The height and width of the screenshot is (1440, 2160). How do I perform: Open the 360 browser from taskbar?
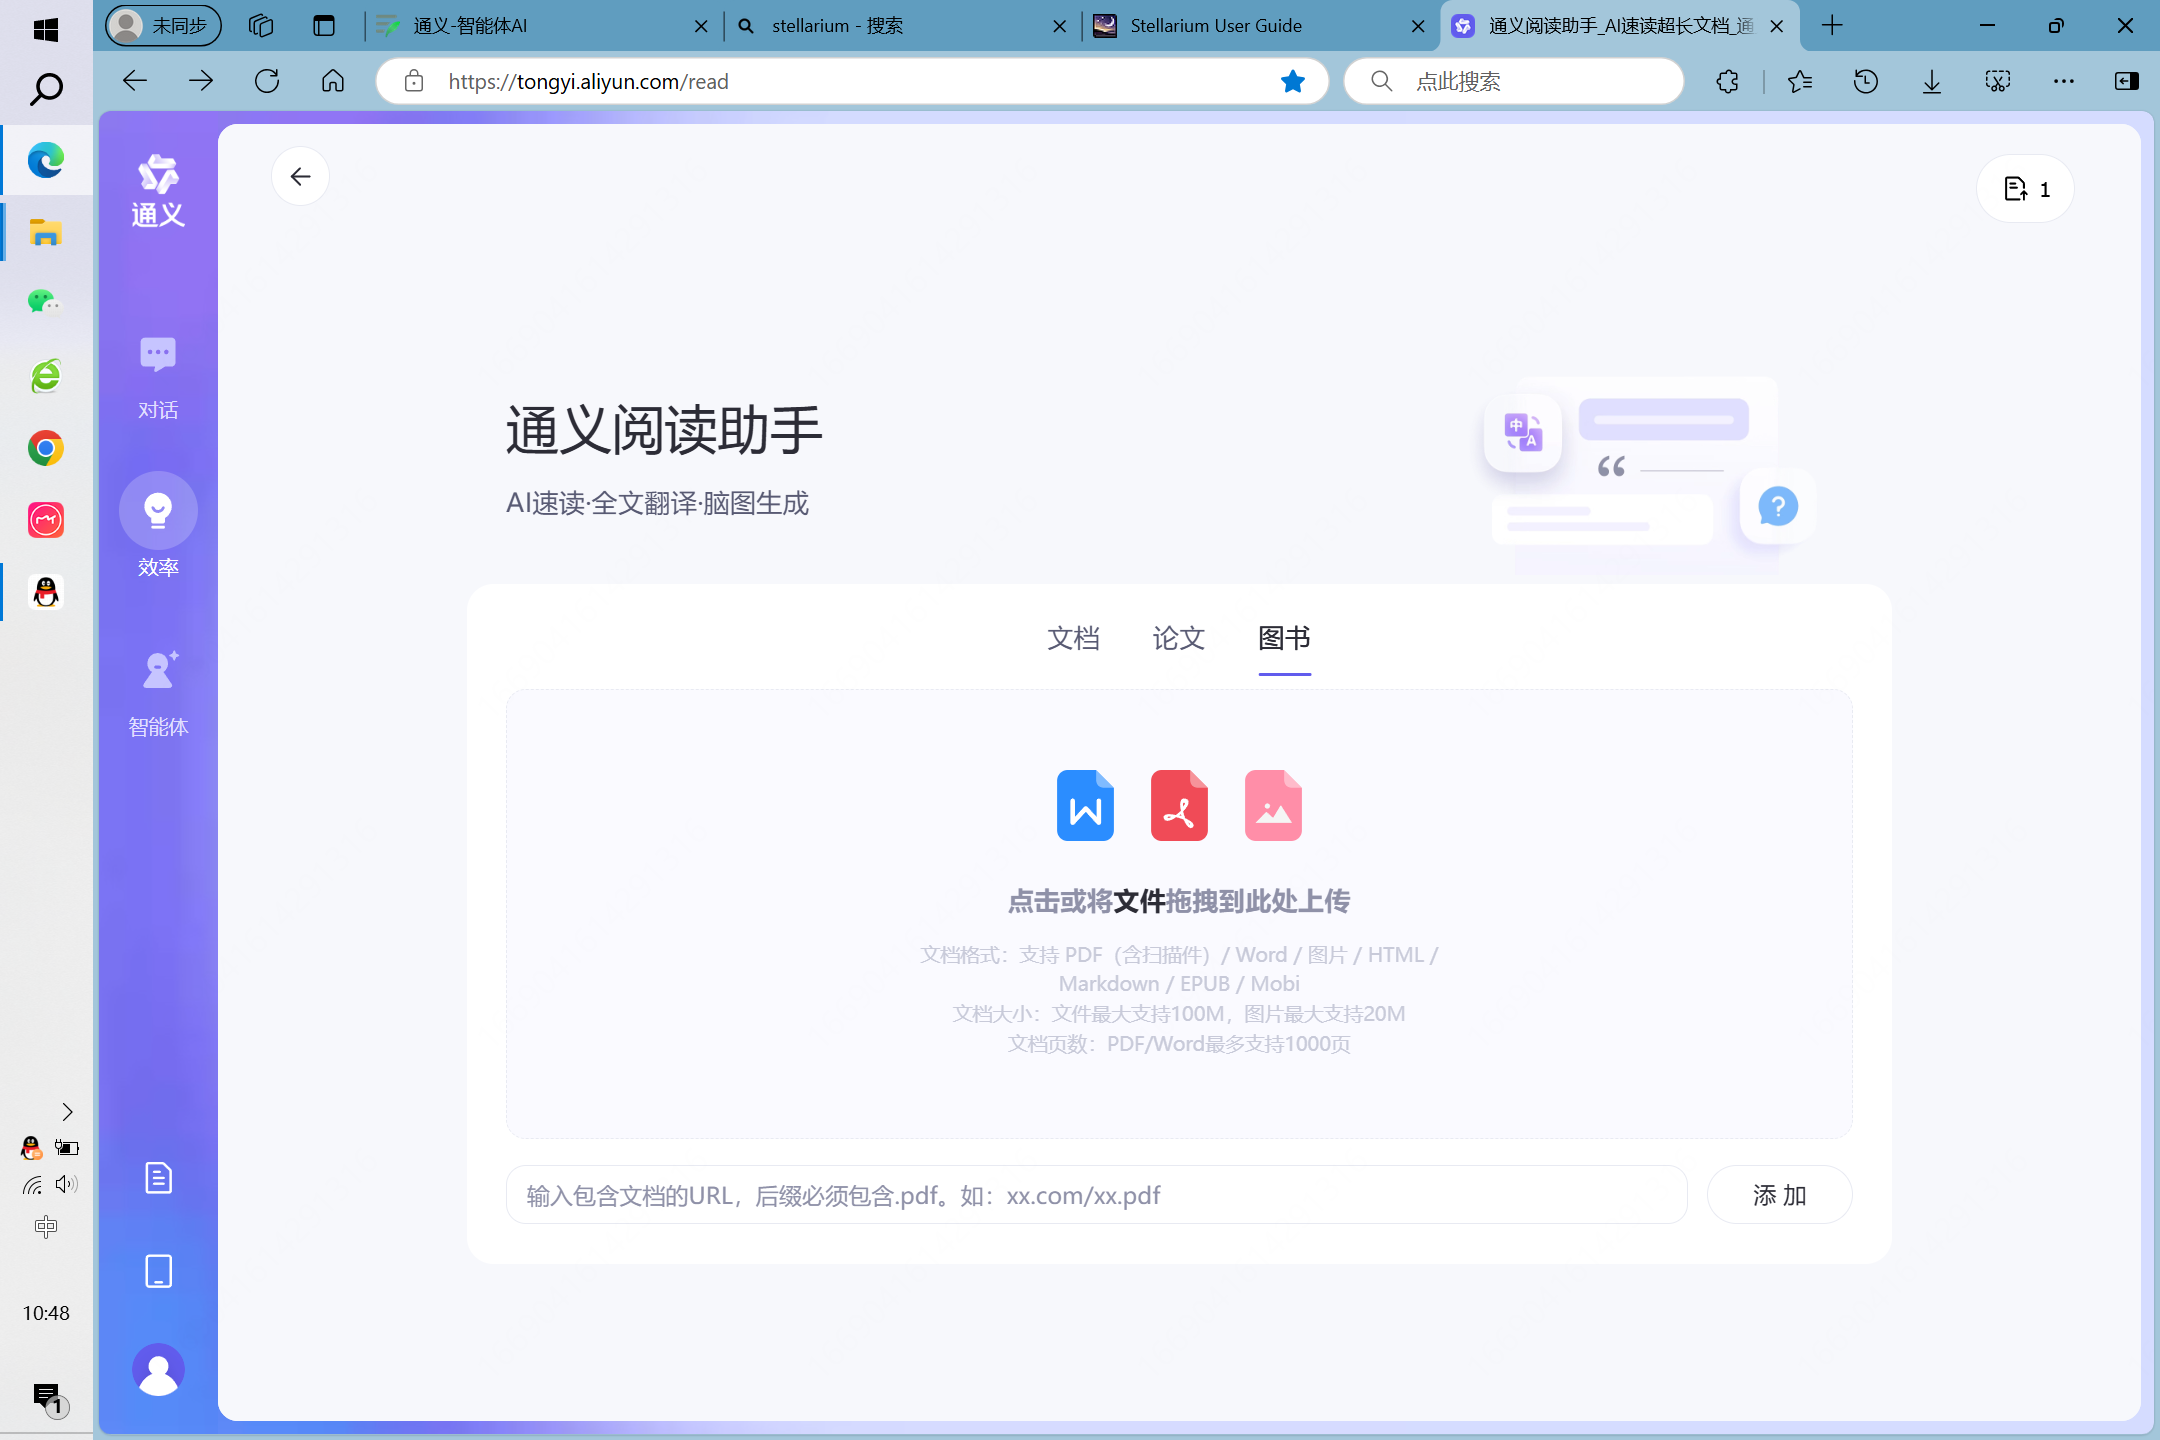(x=46, y=376)
